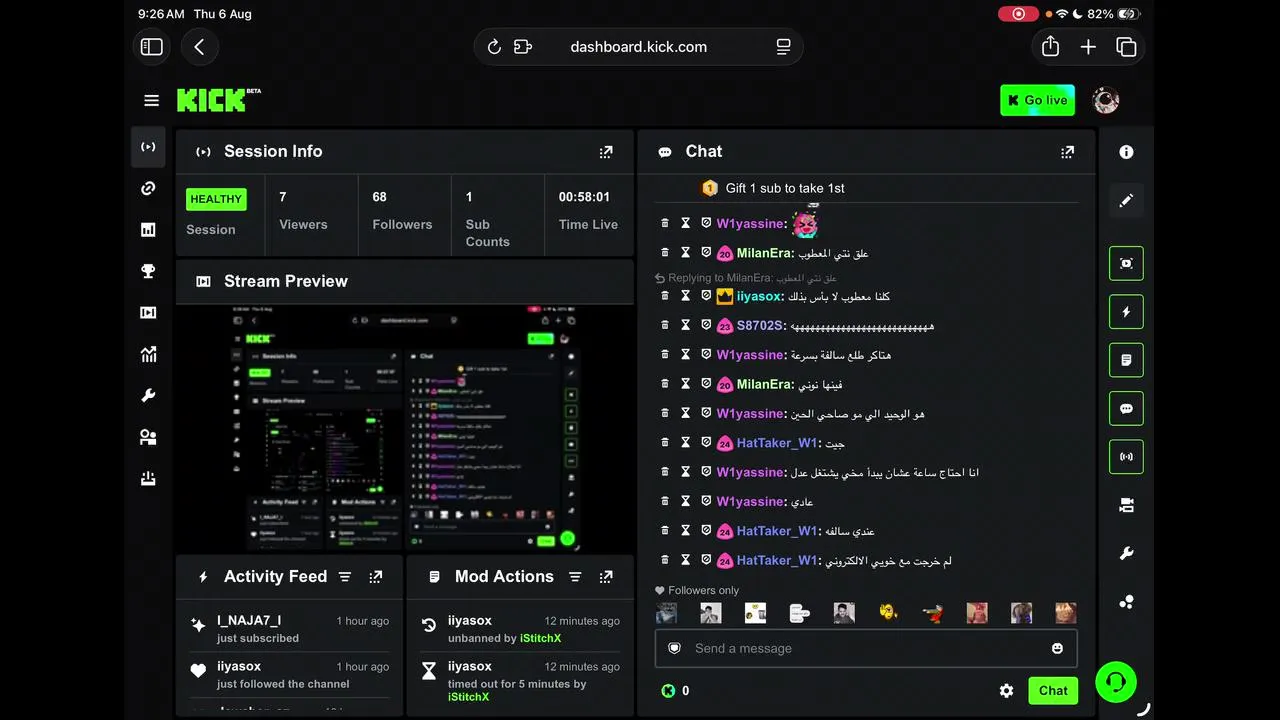
Task: Pop out the Mod Actions panel
Action: pos(606,577)
